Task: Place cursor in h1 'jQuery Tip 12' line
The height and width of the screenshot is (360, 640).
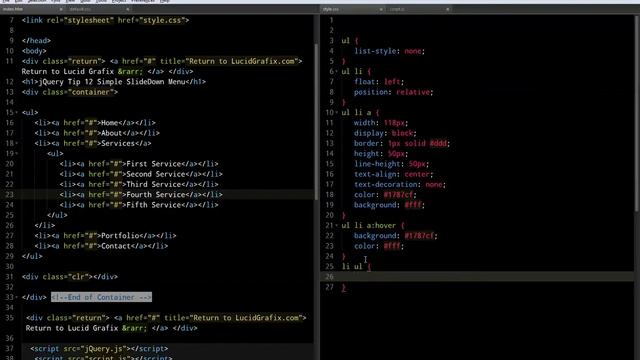Action: point(114,82)
